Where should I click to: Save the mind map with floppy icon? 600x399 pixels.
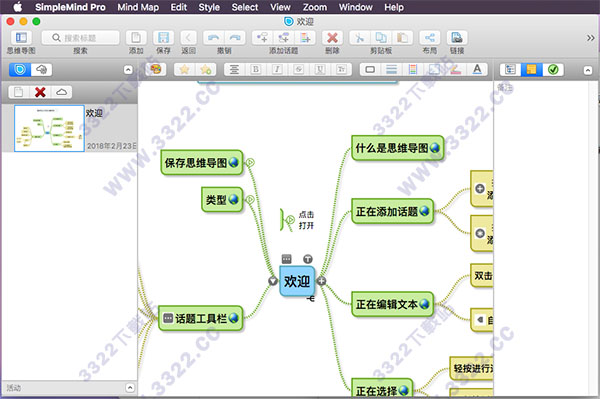coord(163,37)
